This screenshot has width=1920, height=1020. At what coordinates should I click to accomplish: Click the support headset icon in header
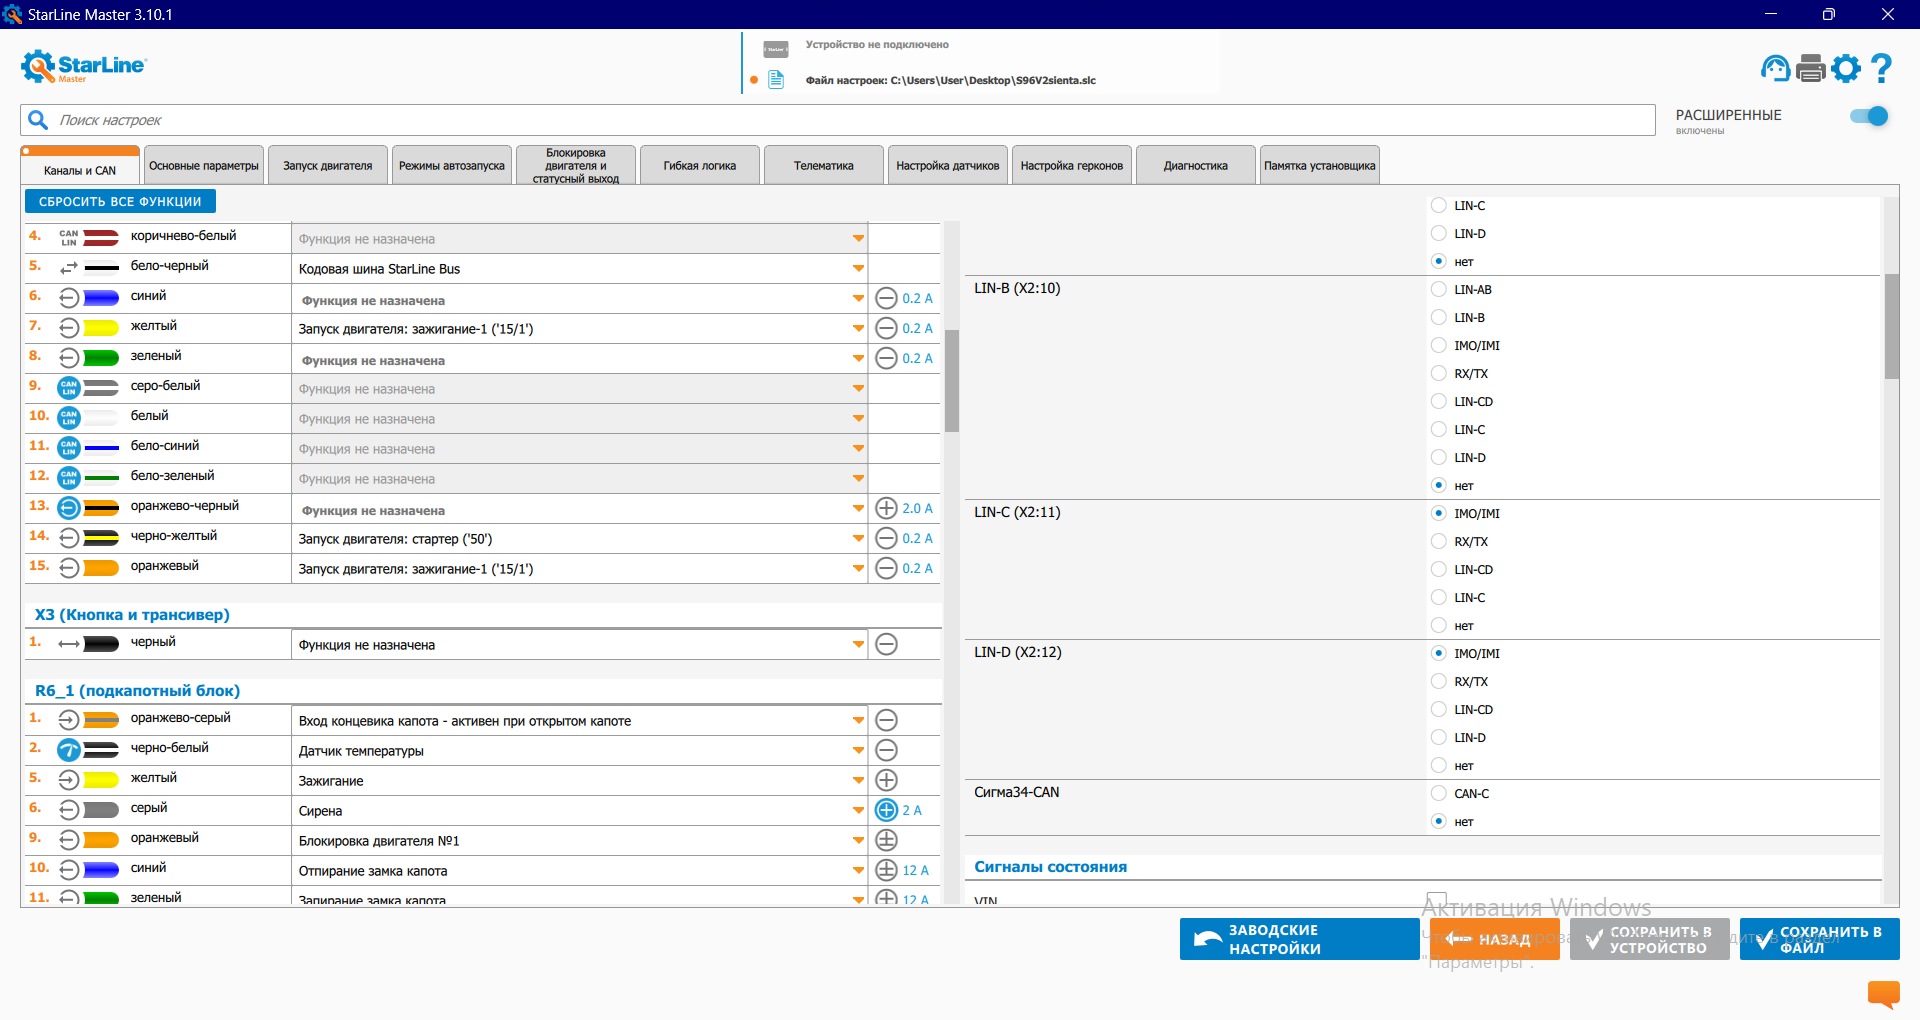(1775, 68)
